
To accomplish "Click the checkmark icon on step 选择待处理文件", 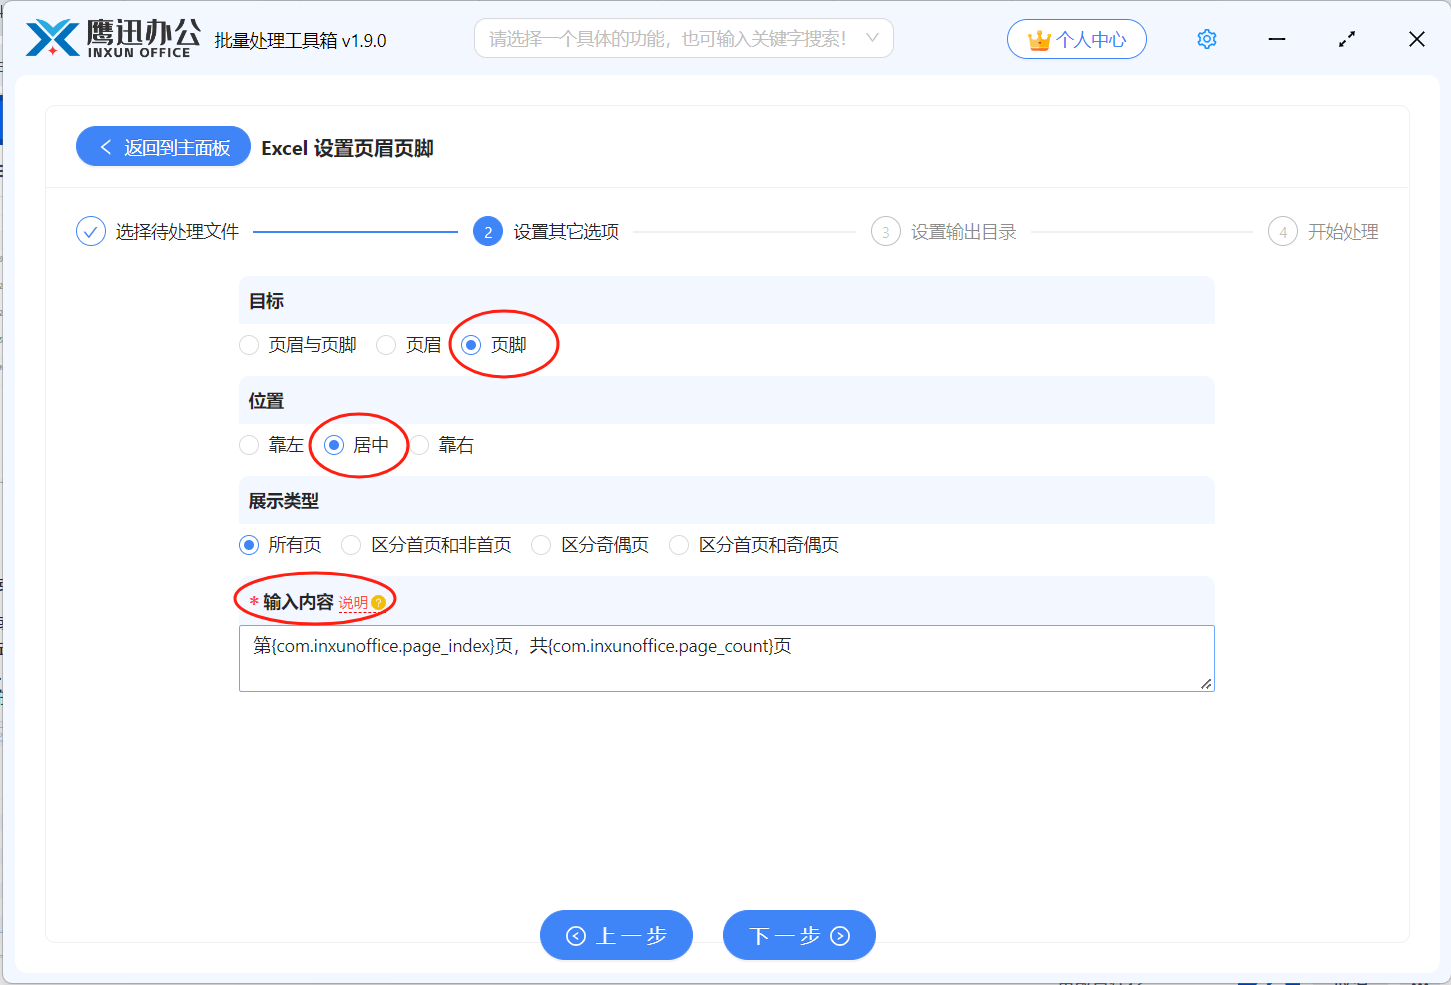I will [x=90, y=231].
